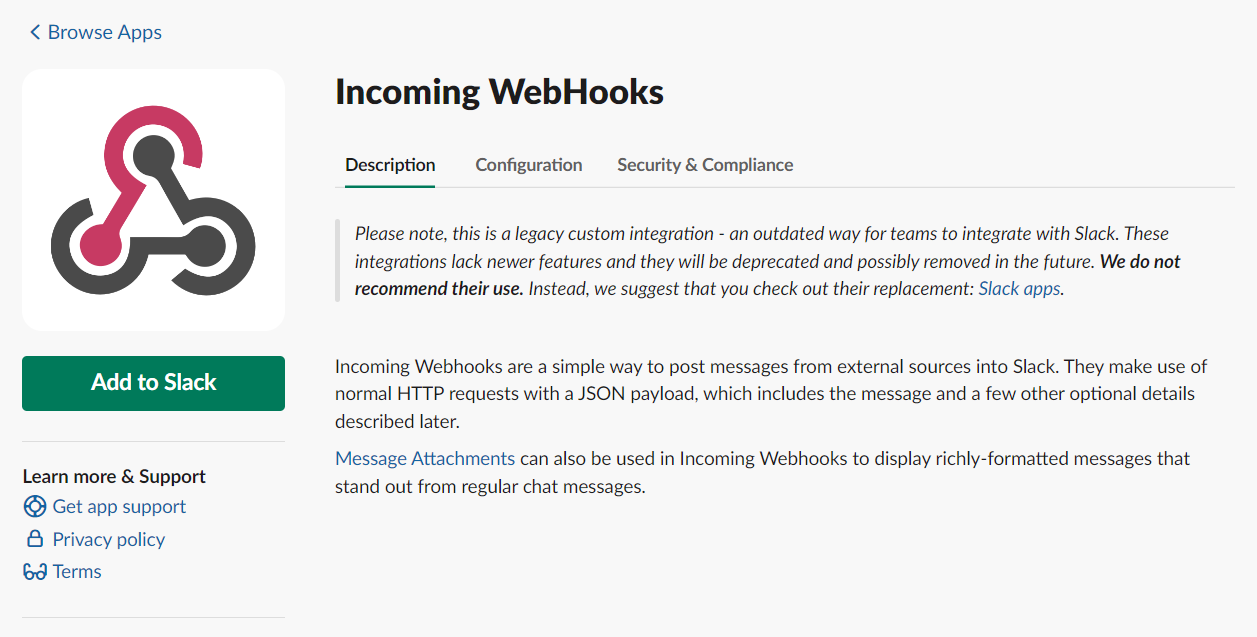
Task: Click the green Add to Slack button
Action: point(153,383)
